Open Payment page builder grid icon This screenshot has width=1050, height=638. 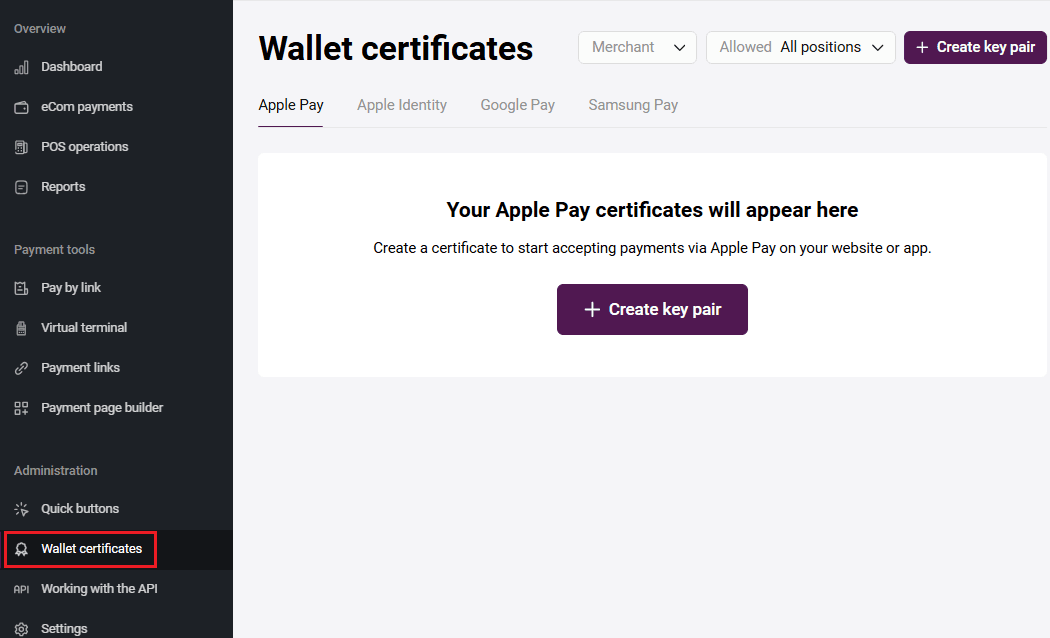(22, 407)
